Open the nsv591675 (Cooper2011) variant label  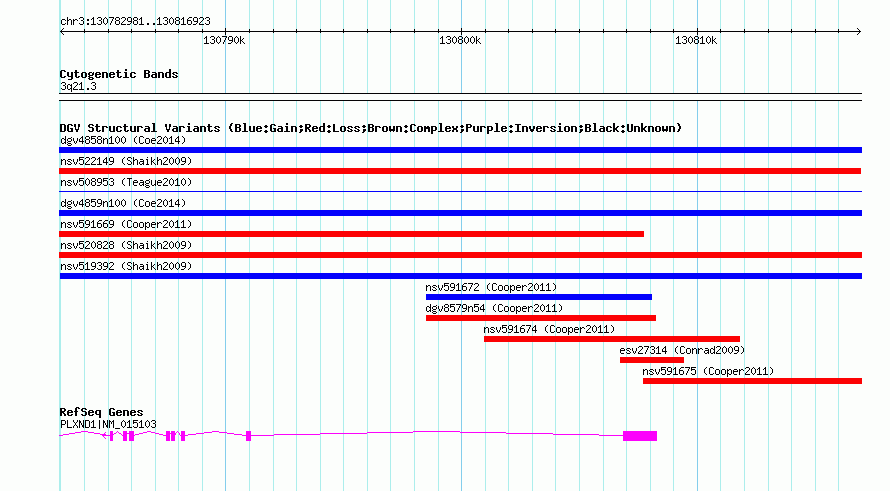tap(708, 371)
